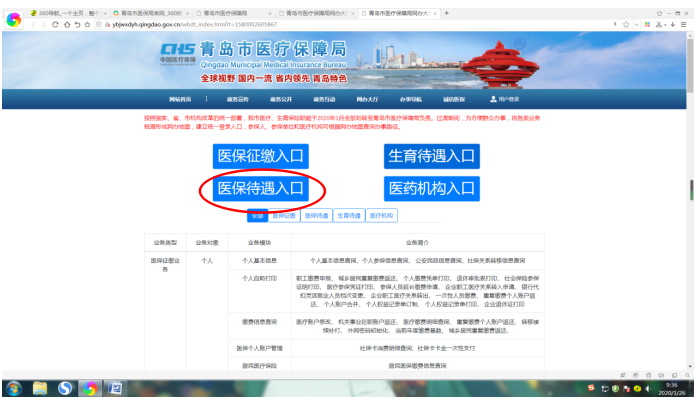Open a new browser tab
This screenshot has width=695, height=399.
pyautogui.click(x=446, y=13)
